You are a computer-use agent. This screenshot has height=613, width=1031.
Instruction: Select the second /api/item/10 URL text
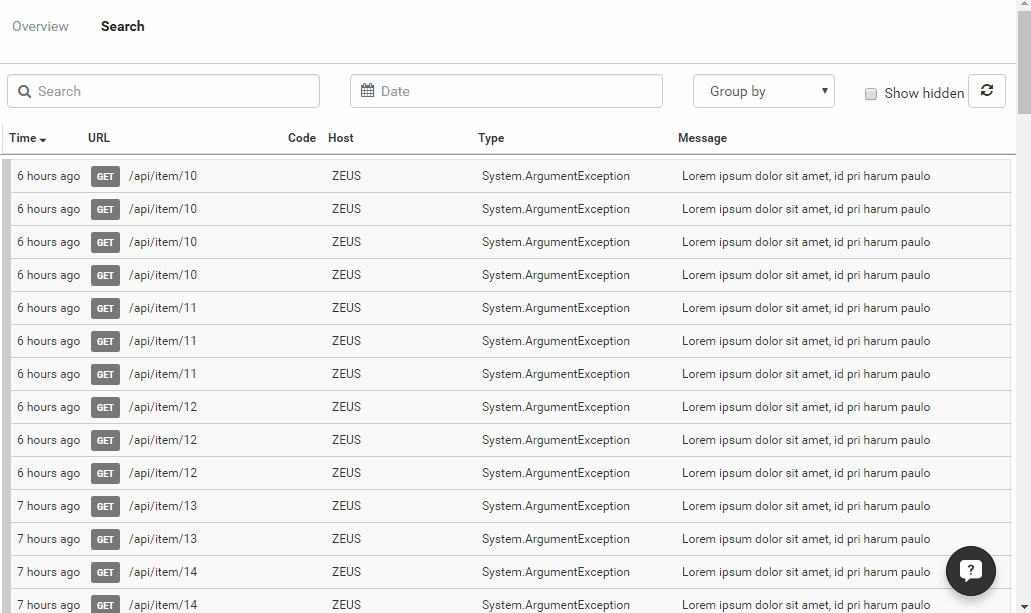[163, 209]
